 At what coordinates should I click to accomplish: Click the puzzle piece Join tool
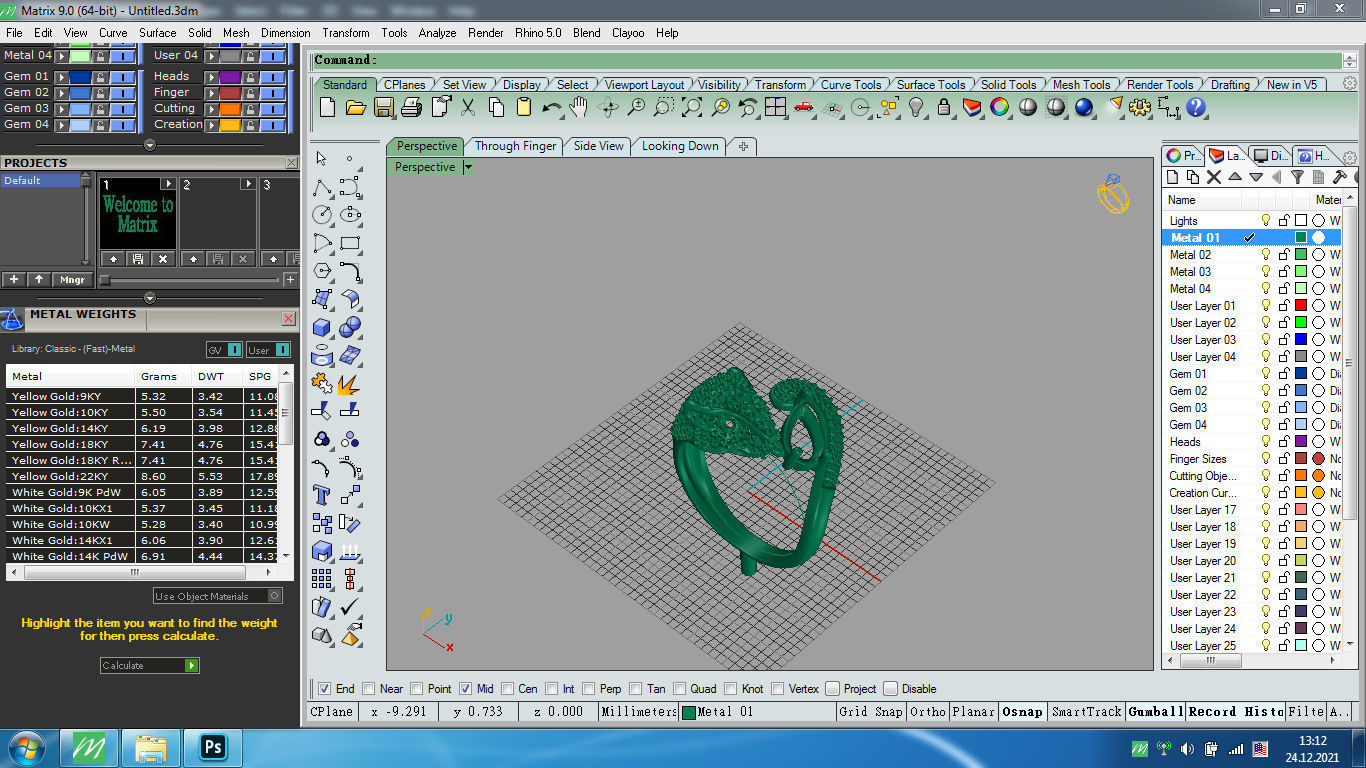[x=322, y=383]
